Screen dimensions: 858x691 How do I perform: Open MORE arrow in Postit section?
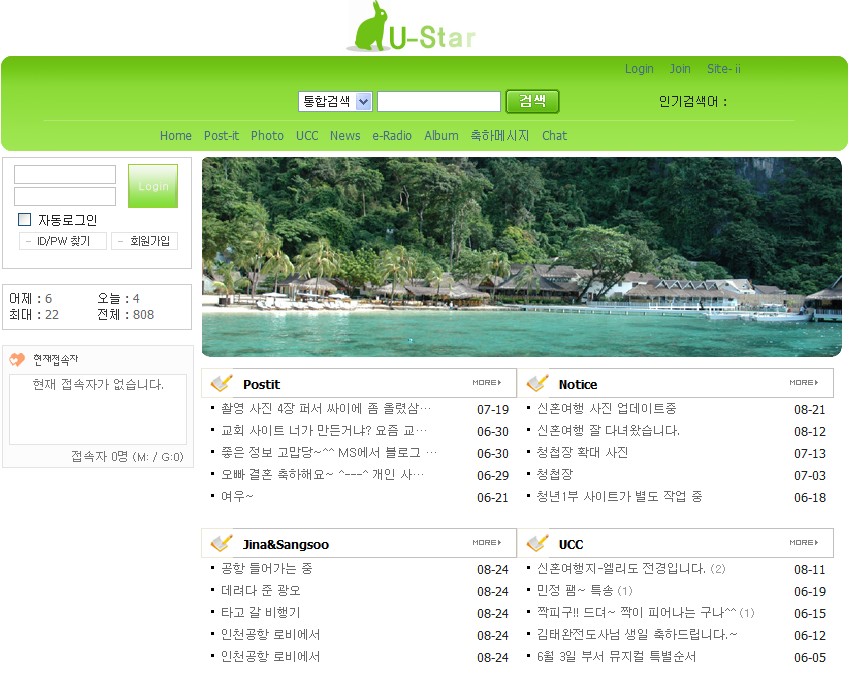click(x=486, y=382)
